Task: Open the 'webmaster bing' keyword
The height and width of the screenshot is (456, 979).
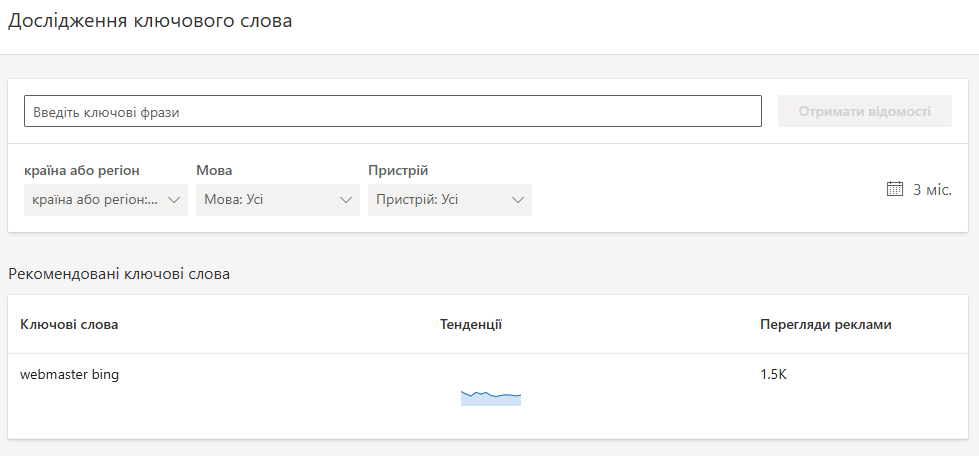Action: [x=70, y=375]
